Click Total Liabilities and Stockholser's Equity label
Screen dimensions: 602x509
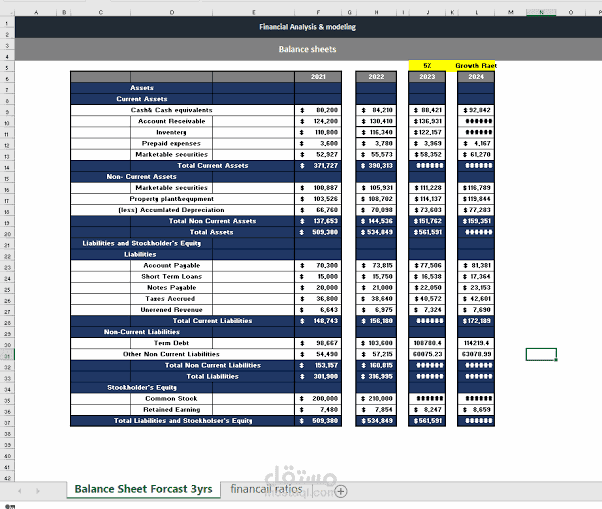183,421
